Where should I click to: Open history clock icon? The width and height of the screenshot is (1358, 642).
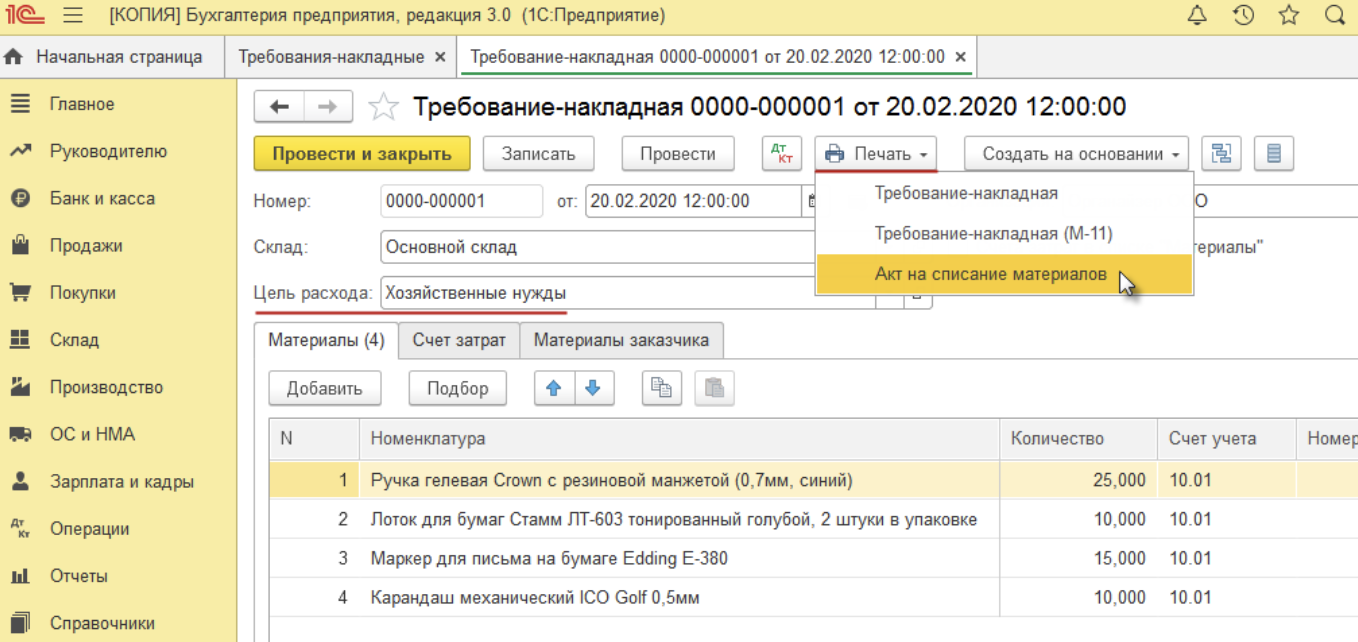pos(1243,15)
